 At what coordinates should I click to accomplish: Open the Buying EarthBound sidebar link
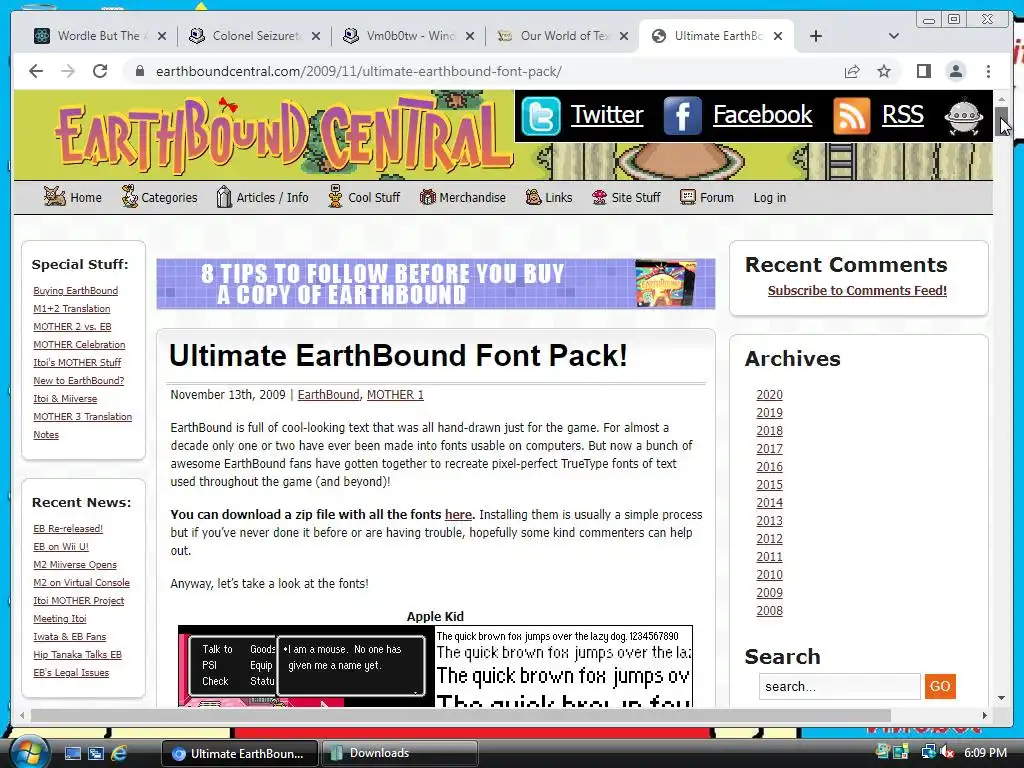pyautogui.click(x=76, y=291)
